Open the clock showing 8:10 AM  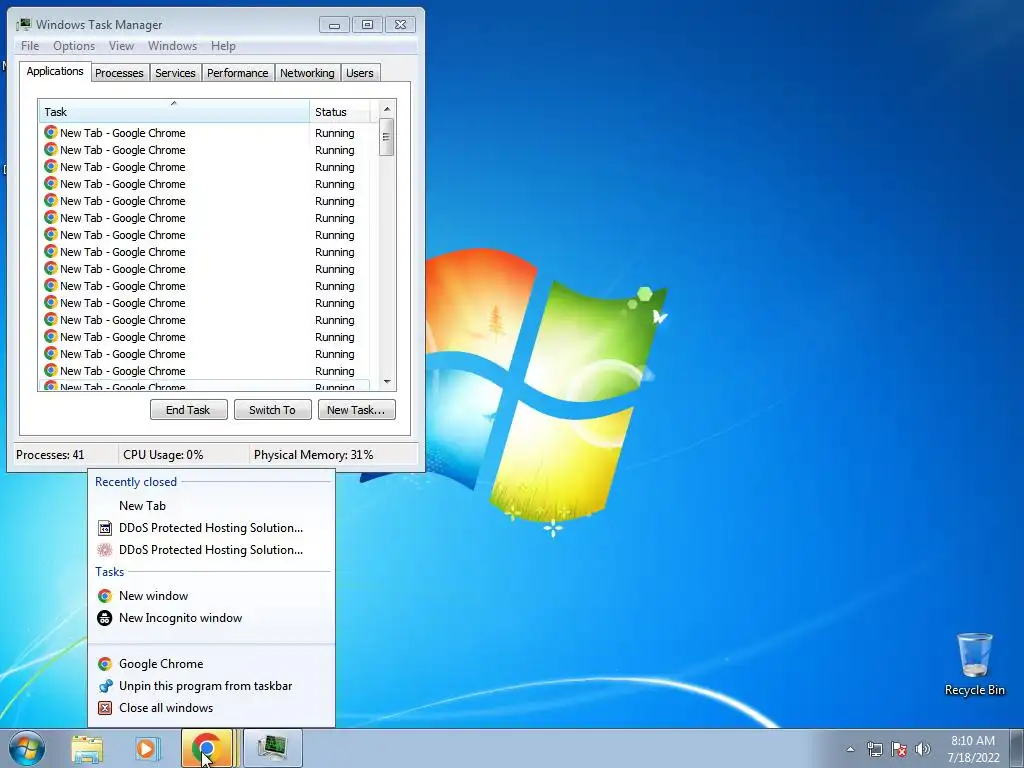(973, 748)
